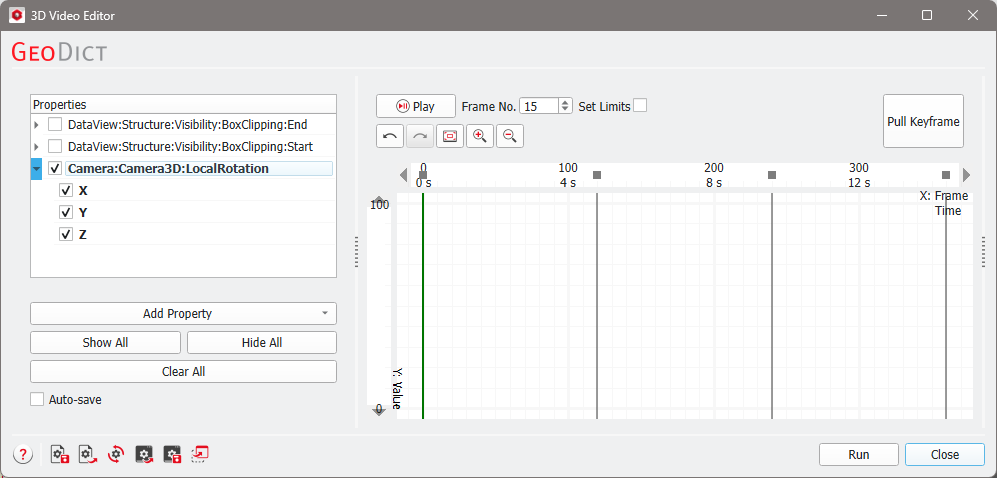Decrease the Frame No. with the down stepper
This screenshot has height=478, width=997.
(x=565, y=110)
